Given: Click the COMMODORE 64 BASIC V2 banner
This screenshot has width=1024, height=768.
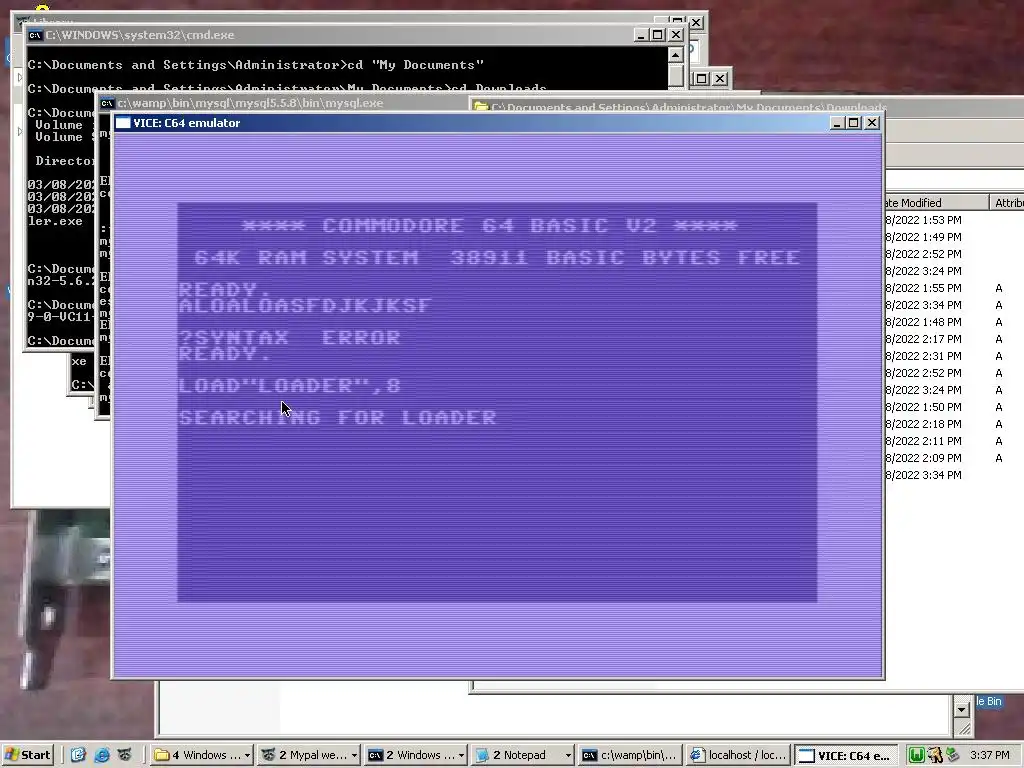Looking at the screenshot, I should click(x=489, y=225).
